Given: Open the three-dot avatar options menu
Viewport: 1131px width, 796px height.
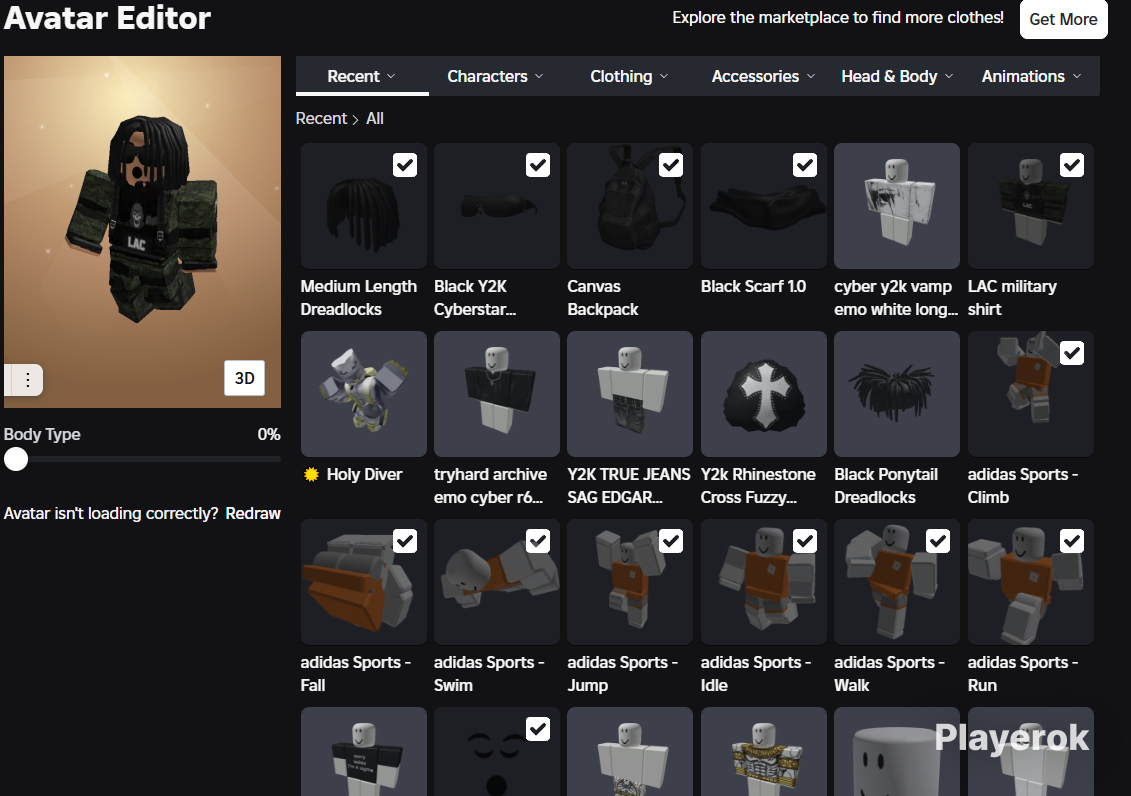Looking at the screenshot, I should tap(27, 379).
